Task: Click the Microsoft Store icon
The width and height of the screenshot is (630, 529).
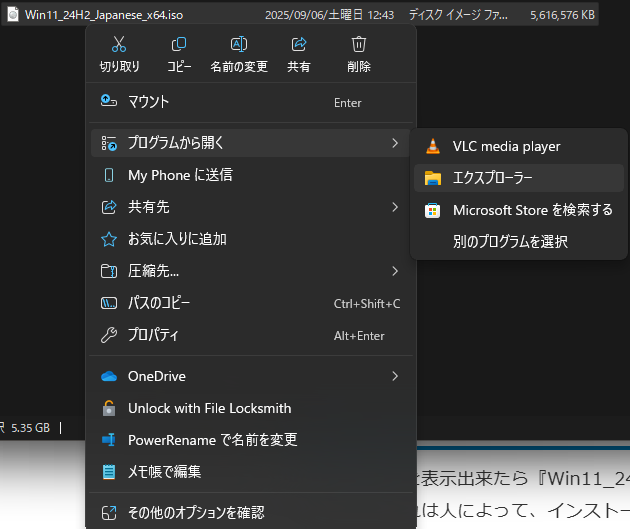Action: point(433,210)
